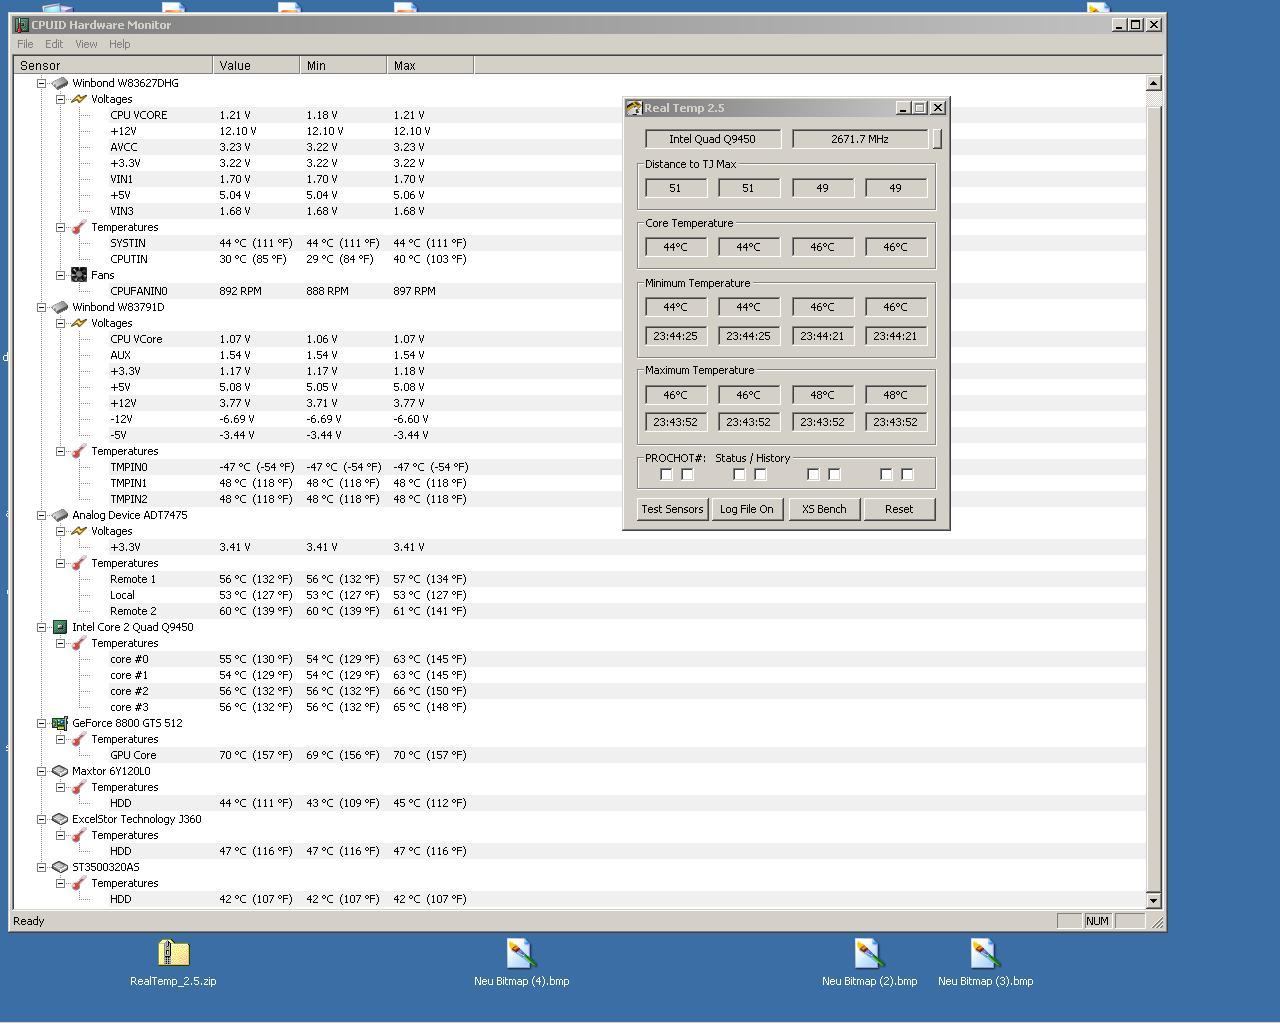Click Temperatures icon under ExcelStor Technology J360
Image resolution: width=1280 pixels, height=1024 pixels.
click(79, 835)
